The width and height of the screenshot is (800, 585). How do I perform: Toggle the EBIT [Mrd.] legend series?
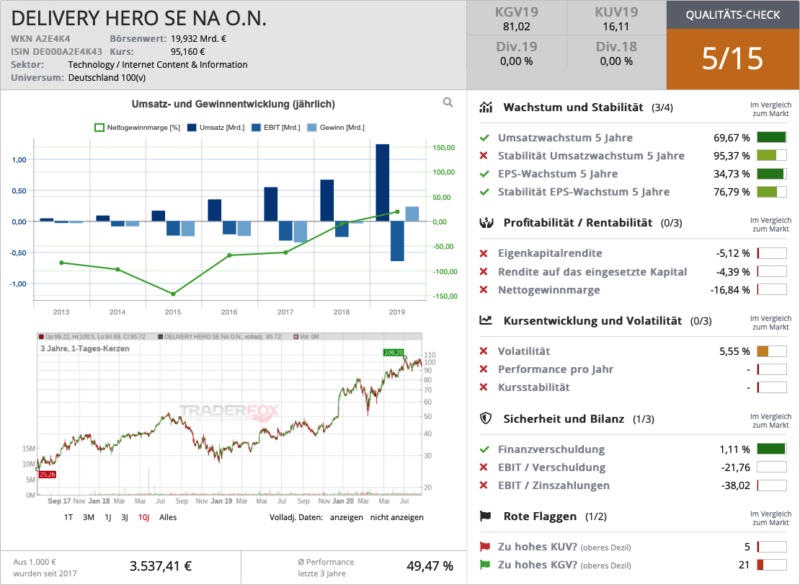276,128
